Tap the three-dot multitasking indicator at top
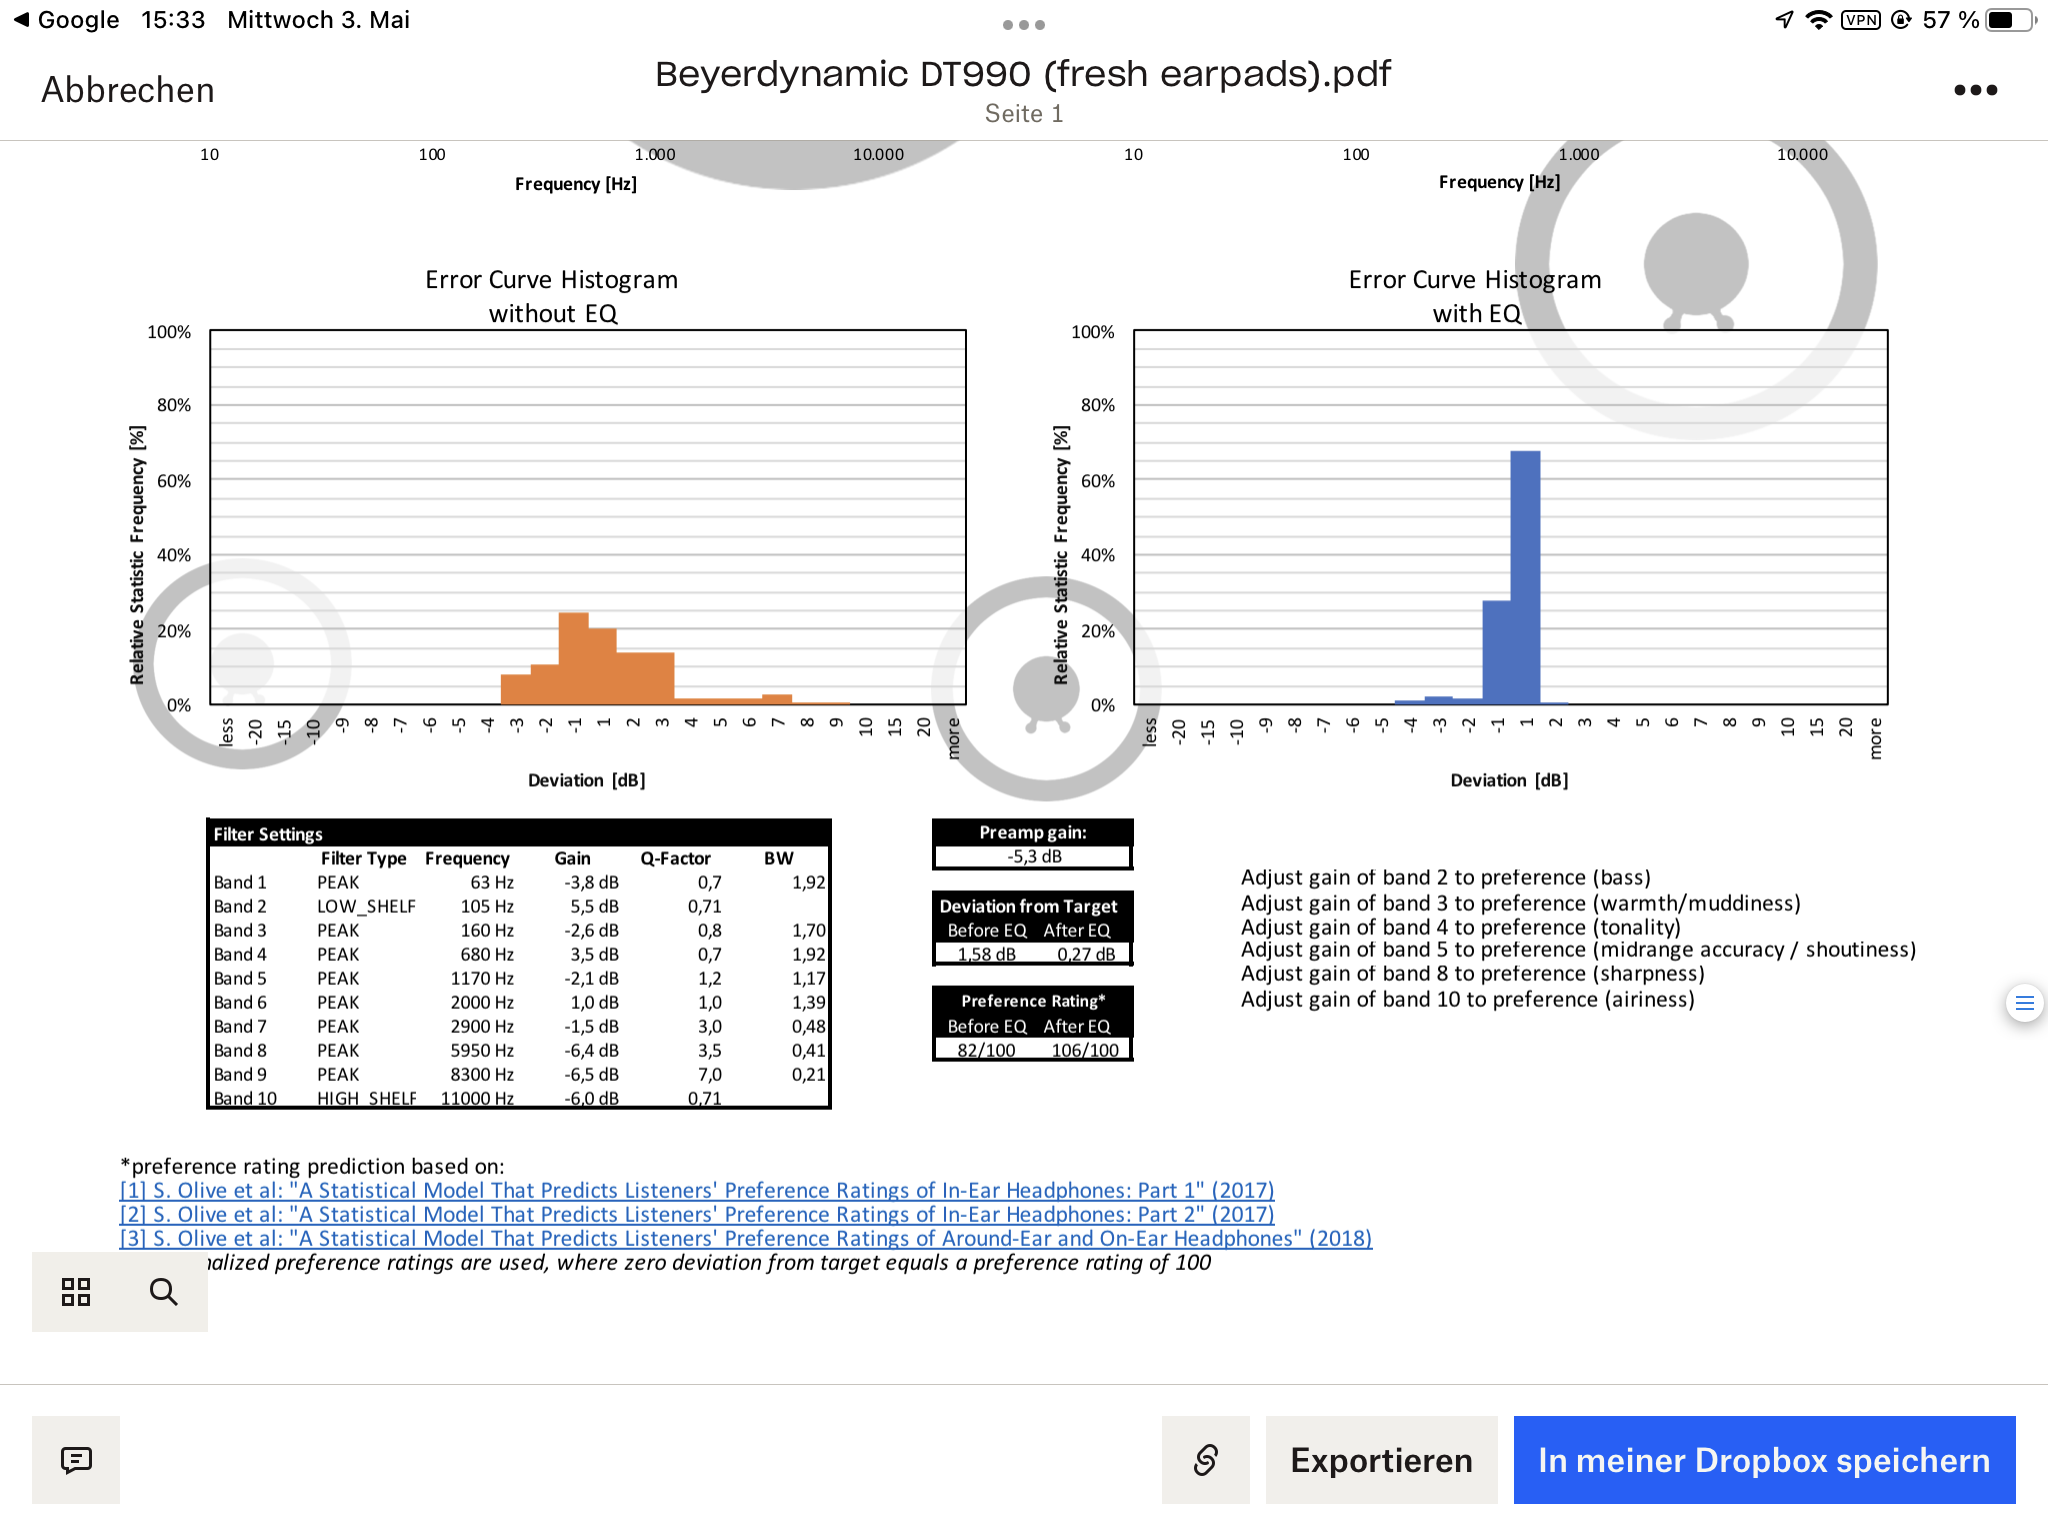Screen dimensions: 2048x1536 [x=1024, y=25]
